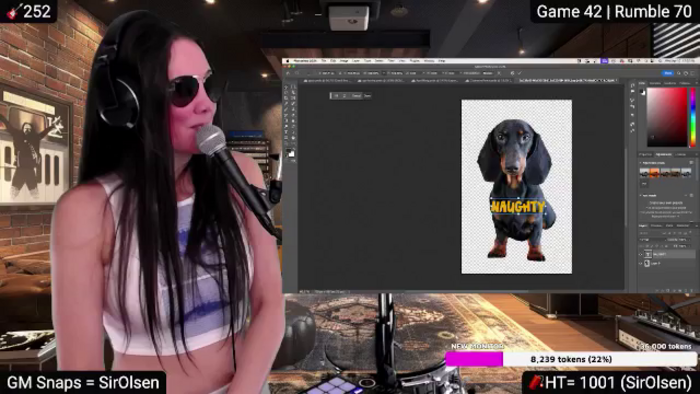Cancel the transform with the options-bar X icon
The height and width of the screenshot is (394, 700).
click(499, 73)
